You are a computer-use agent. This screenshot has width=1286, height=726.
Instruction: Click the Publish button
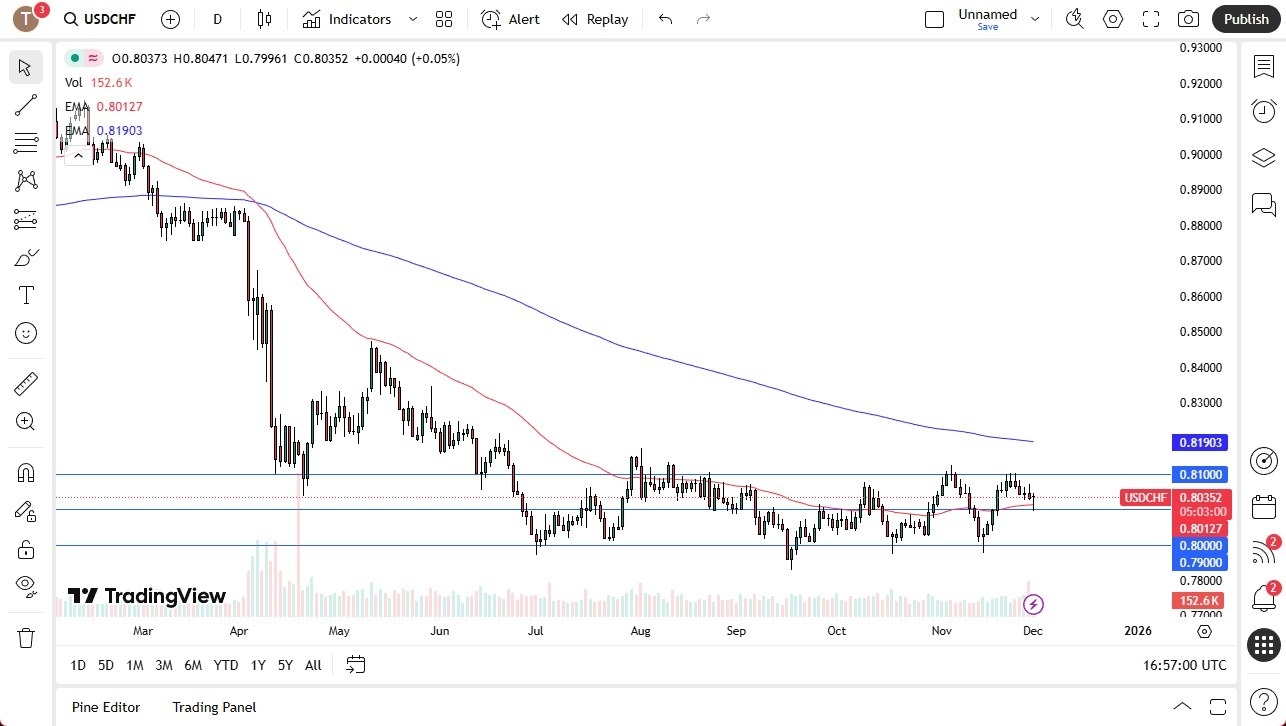(x=1245, y=19)
